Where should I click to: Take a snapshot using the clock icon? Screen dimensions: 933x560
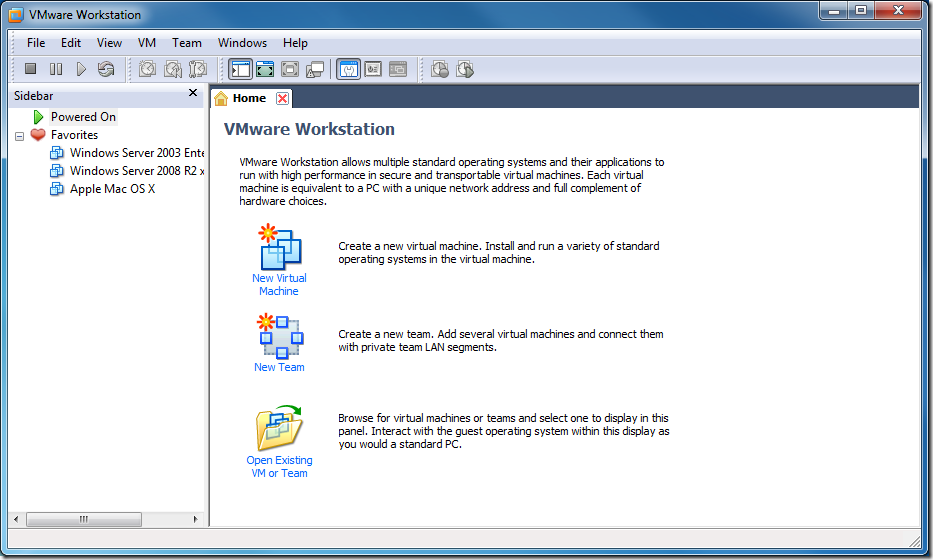pyautogui.click(x=148, y=69)
